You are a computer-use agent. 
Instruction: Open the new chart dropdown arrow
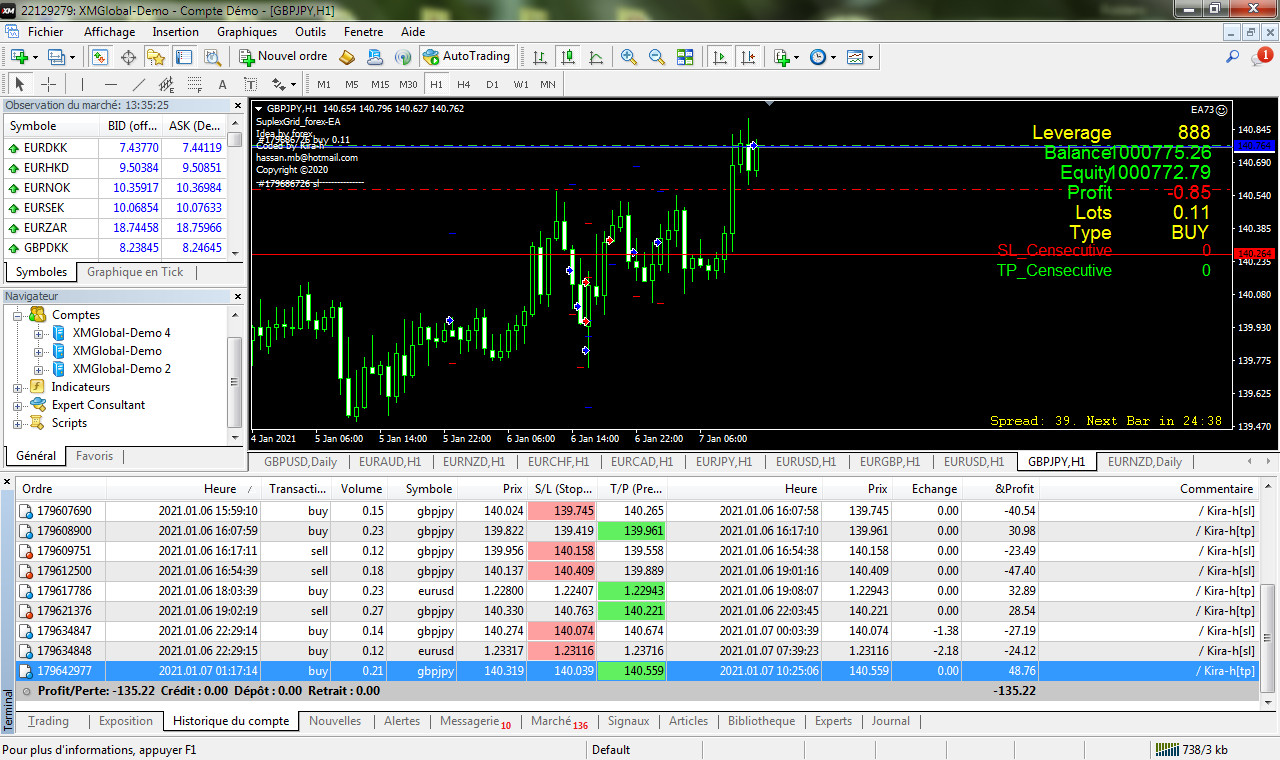click(36, 57)
